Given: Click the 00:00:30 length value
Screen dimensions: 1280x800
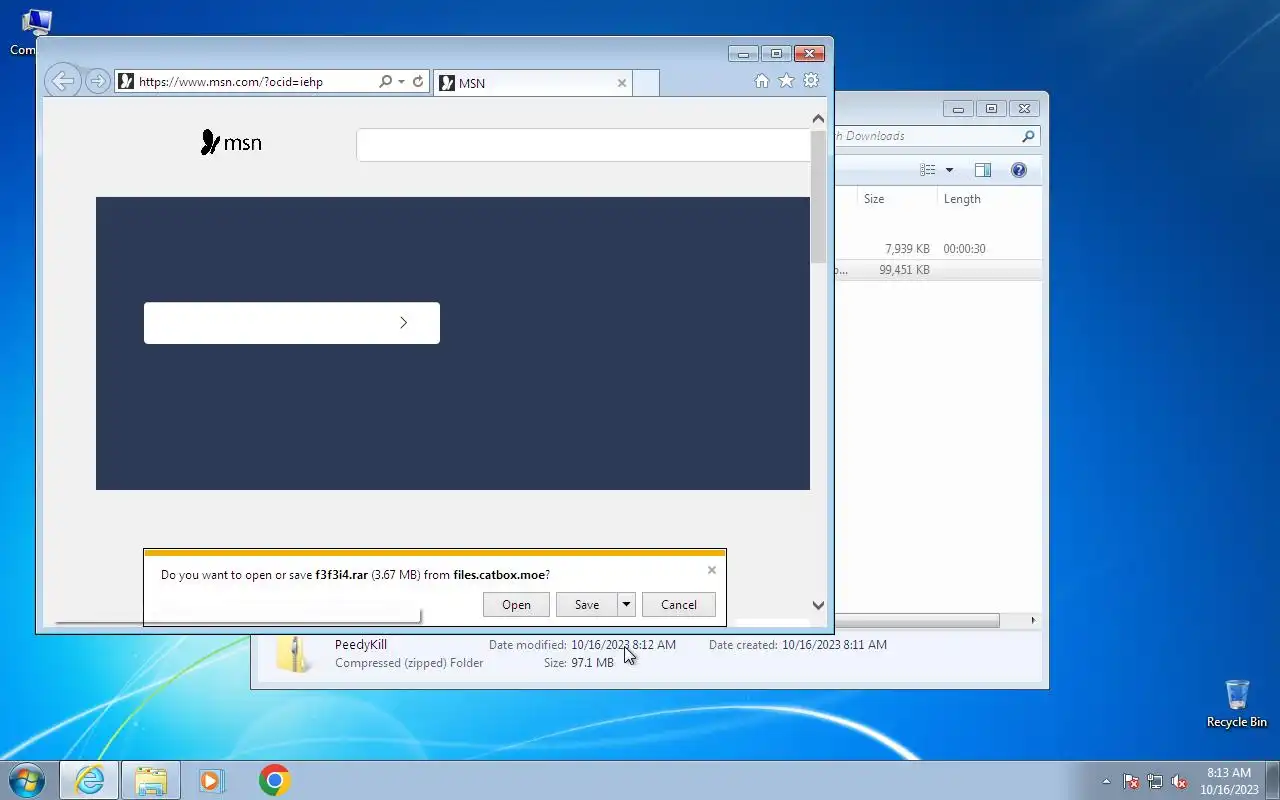Looking at the screenshot, I should [964, 249].
